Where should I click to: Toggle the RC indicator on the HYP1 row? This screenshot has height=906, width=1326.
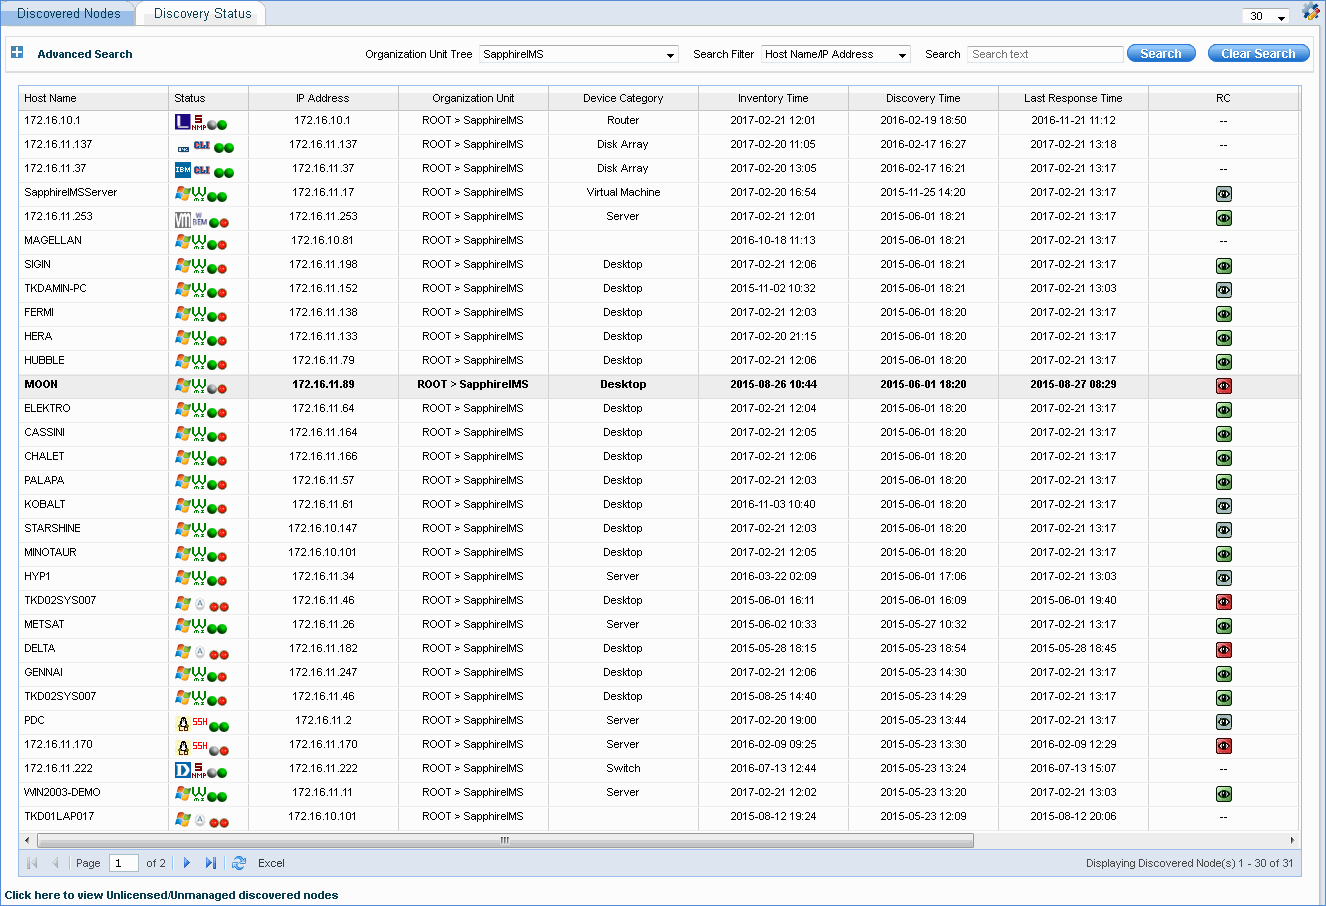click(1224, 577)
